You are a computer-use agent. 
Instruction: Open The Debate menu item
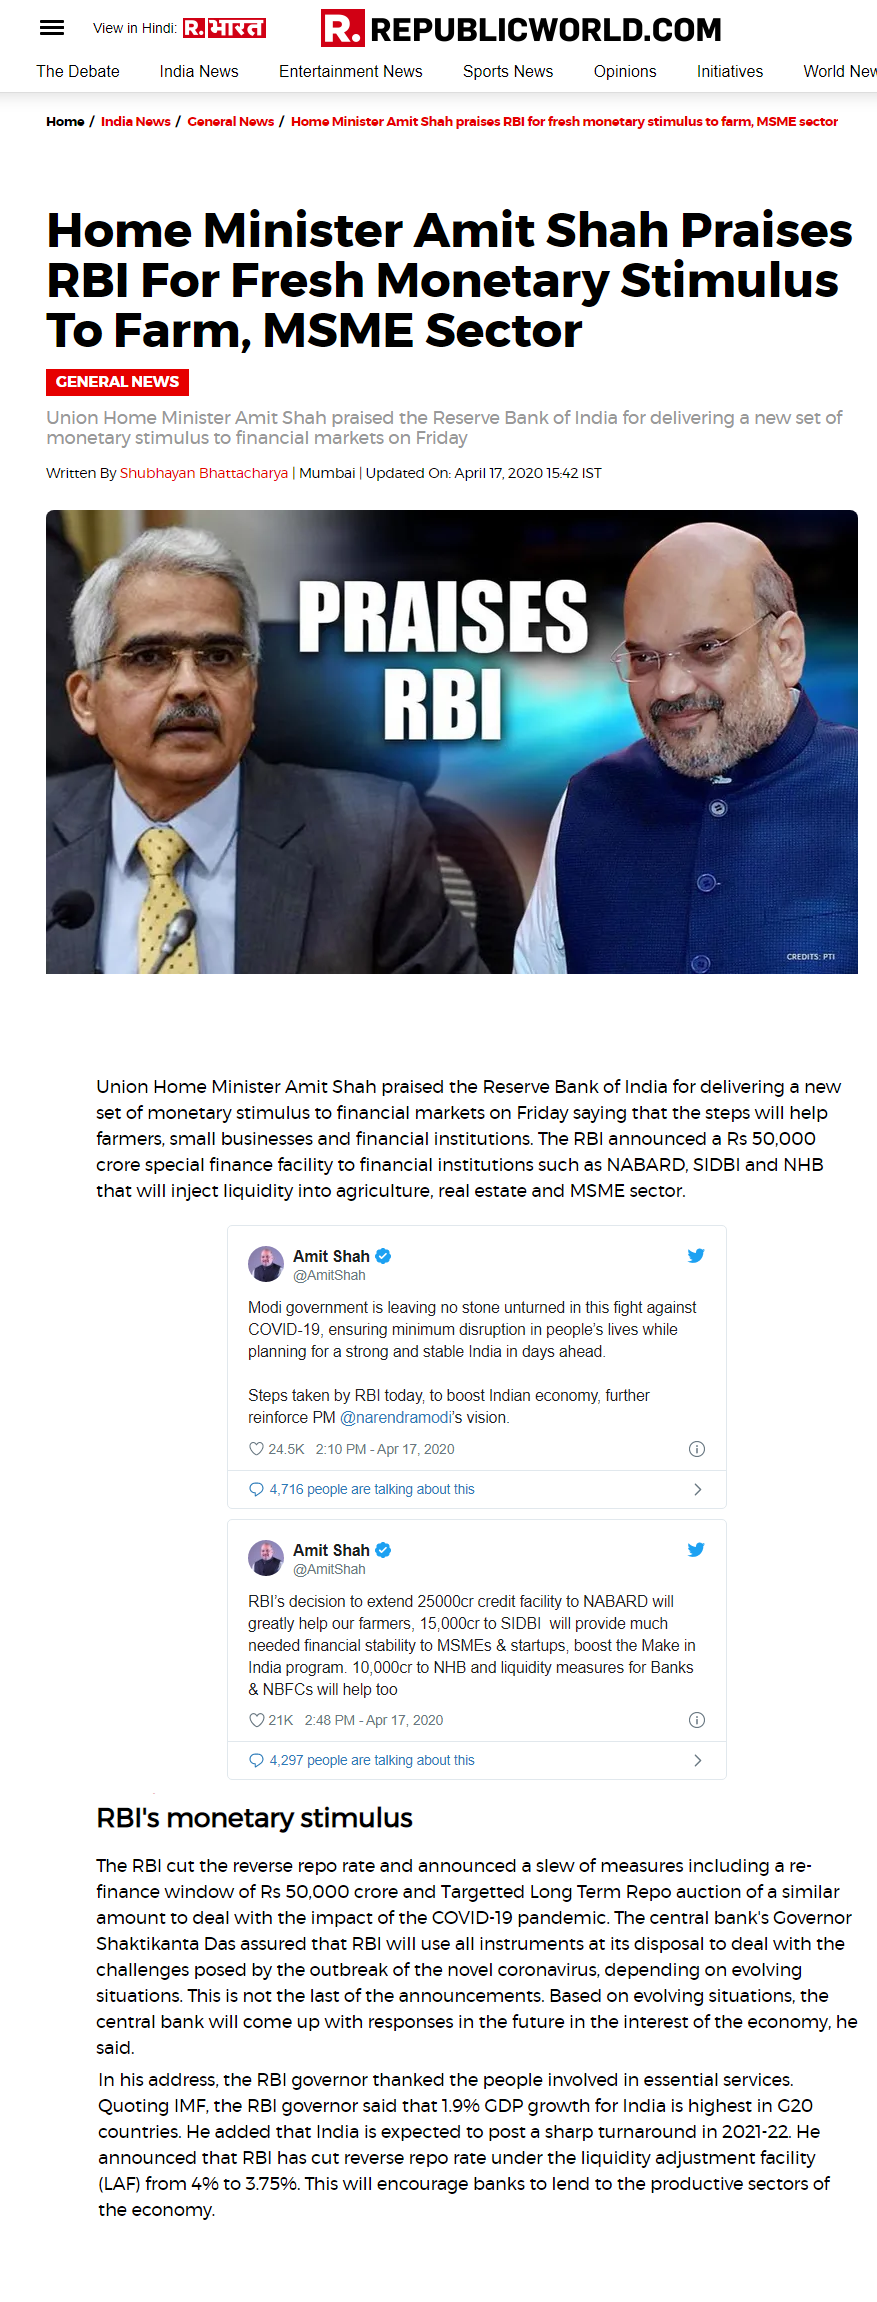point(78,72)
